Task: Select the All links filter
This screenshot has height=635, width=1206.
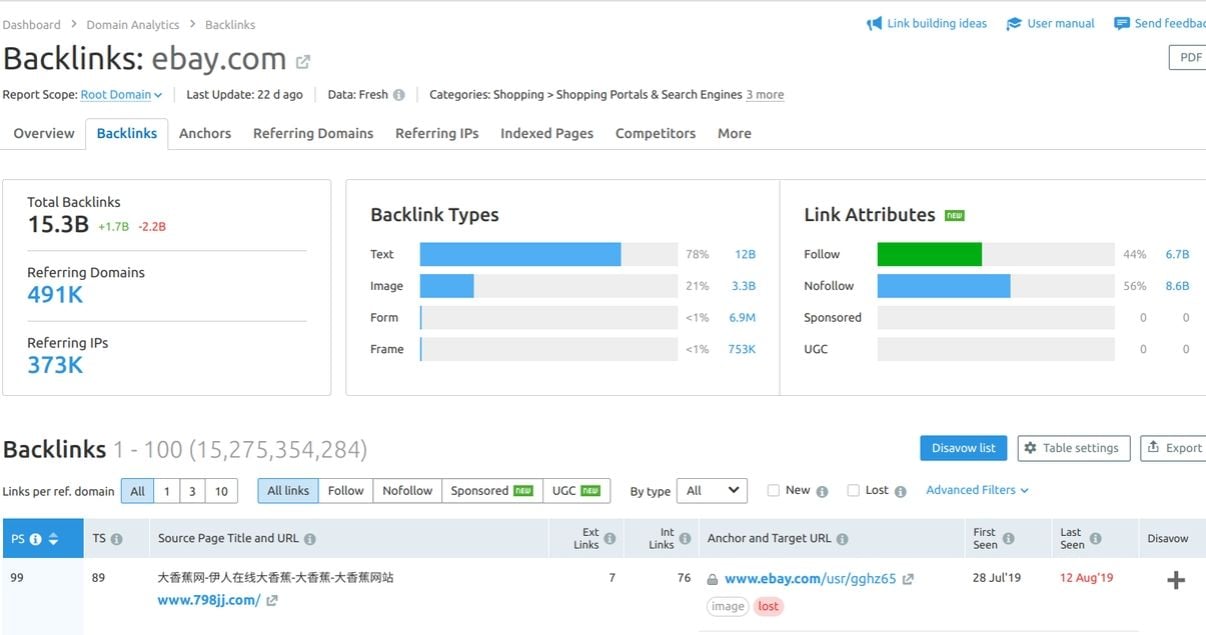Action: point(288,491)
